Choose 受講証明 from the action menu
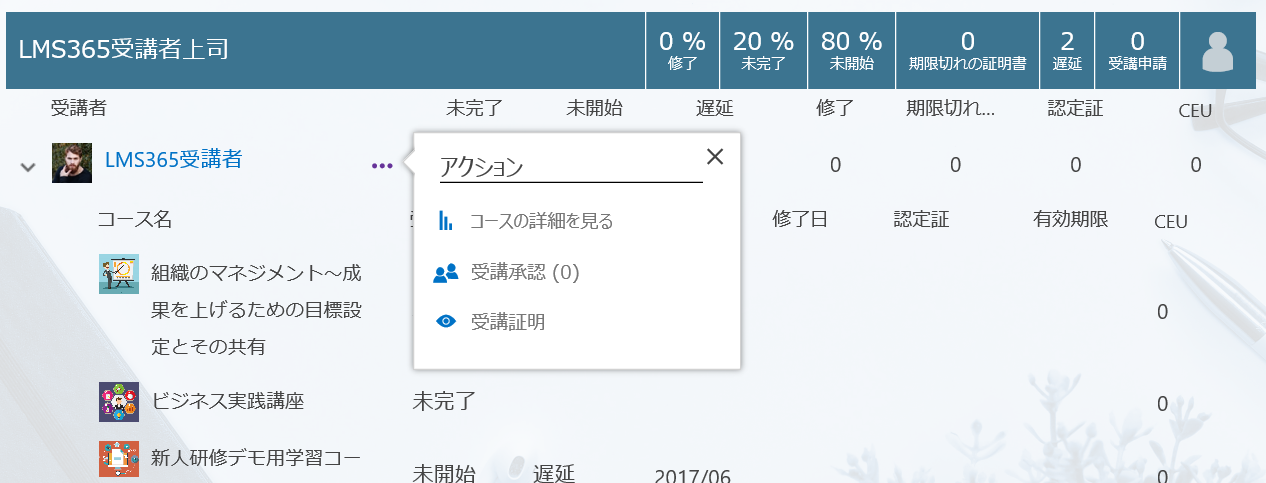1266x483 pixels. click(x=508, y=322)
